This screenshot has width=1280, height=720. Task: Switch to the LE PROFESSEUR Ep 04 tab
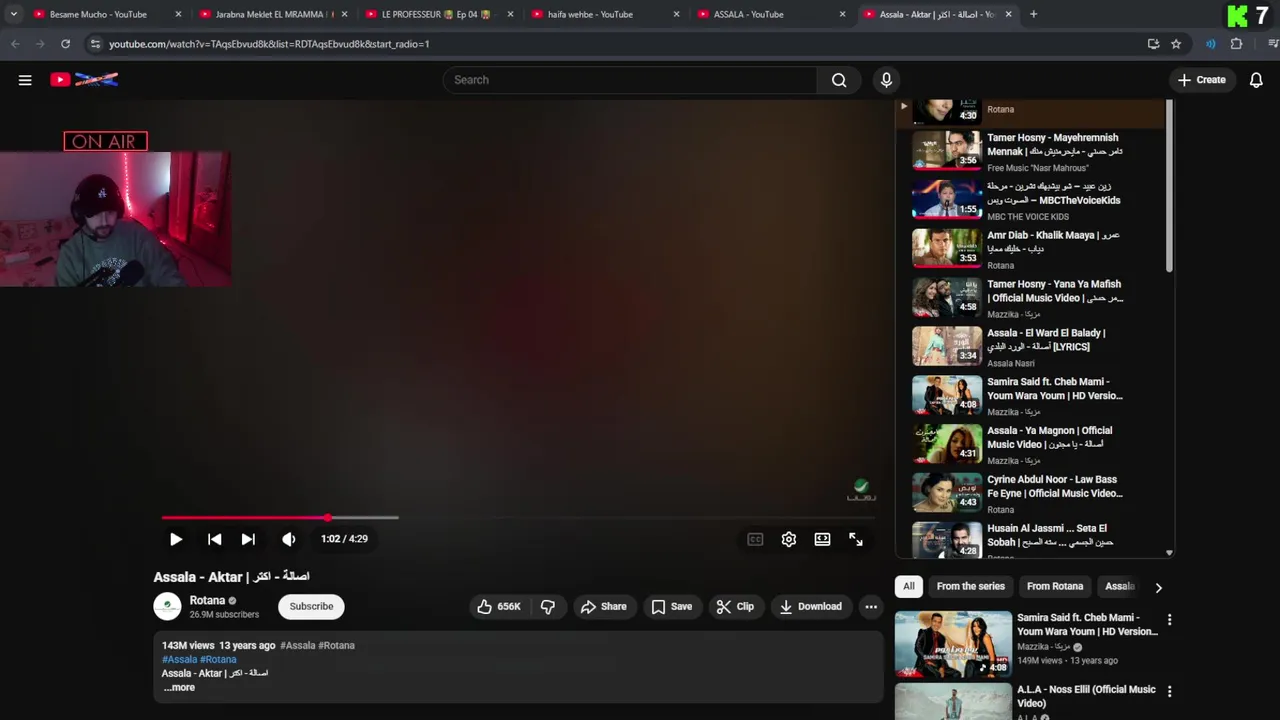439,14
